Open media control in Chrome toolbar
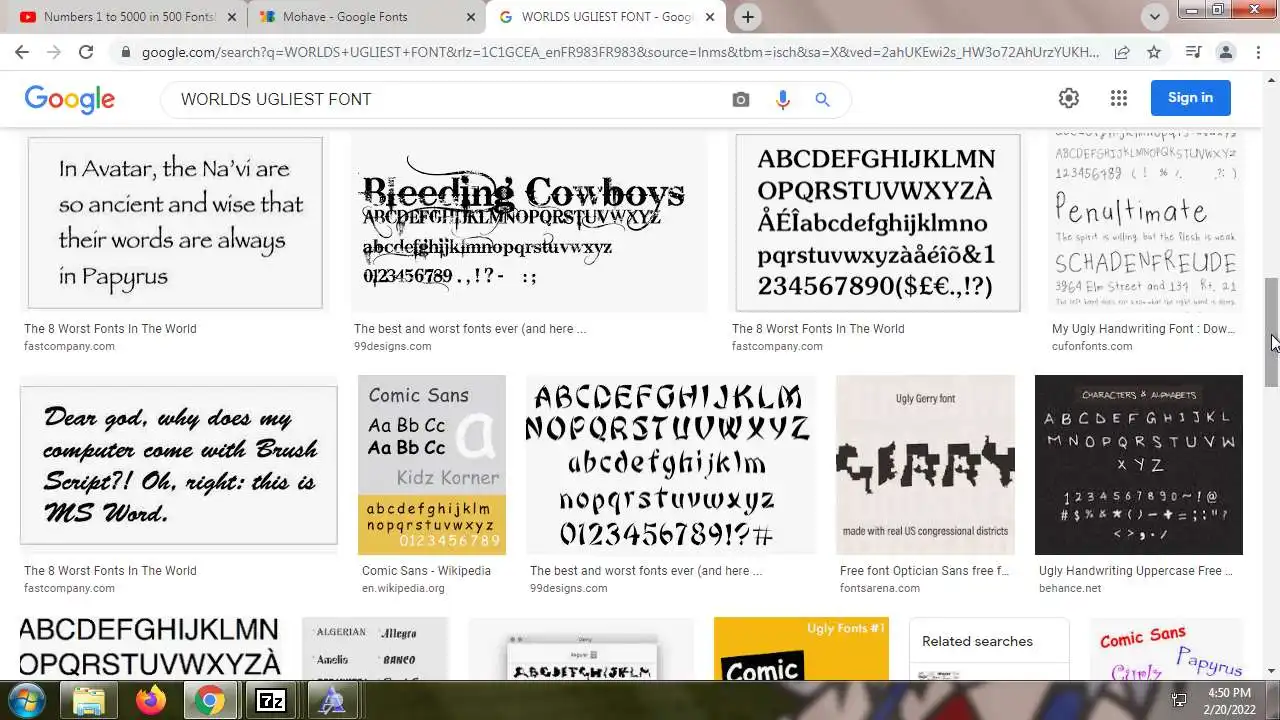 tap(1193, 52)
